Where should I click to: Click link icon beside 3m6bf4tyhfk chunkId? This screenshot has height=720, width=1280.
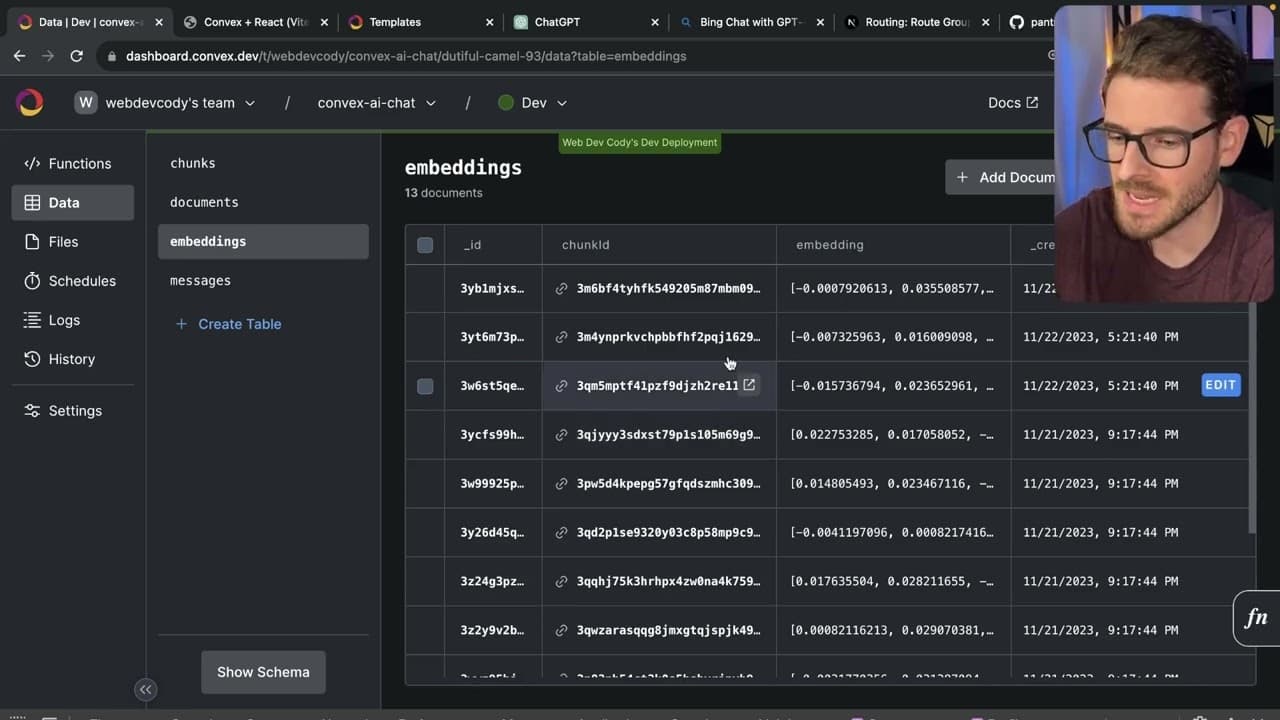click(562, 289)
